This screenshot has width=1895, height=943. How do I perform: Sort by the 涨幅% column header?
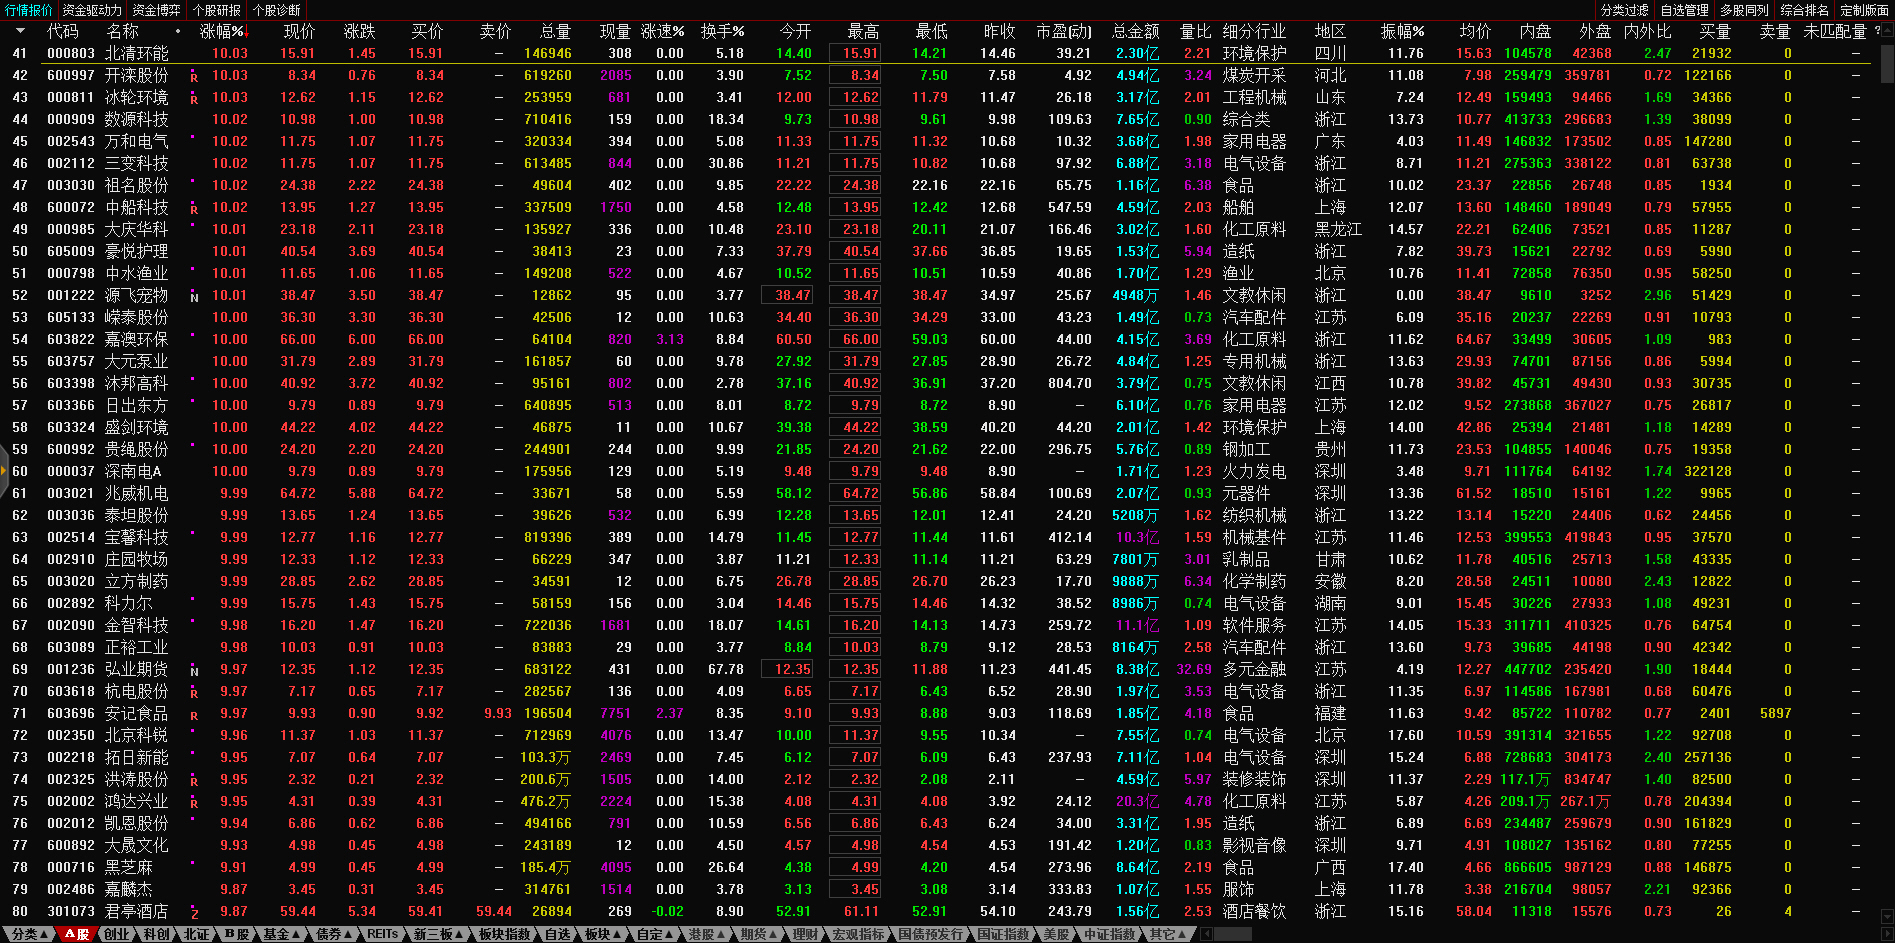(222, 31)
